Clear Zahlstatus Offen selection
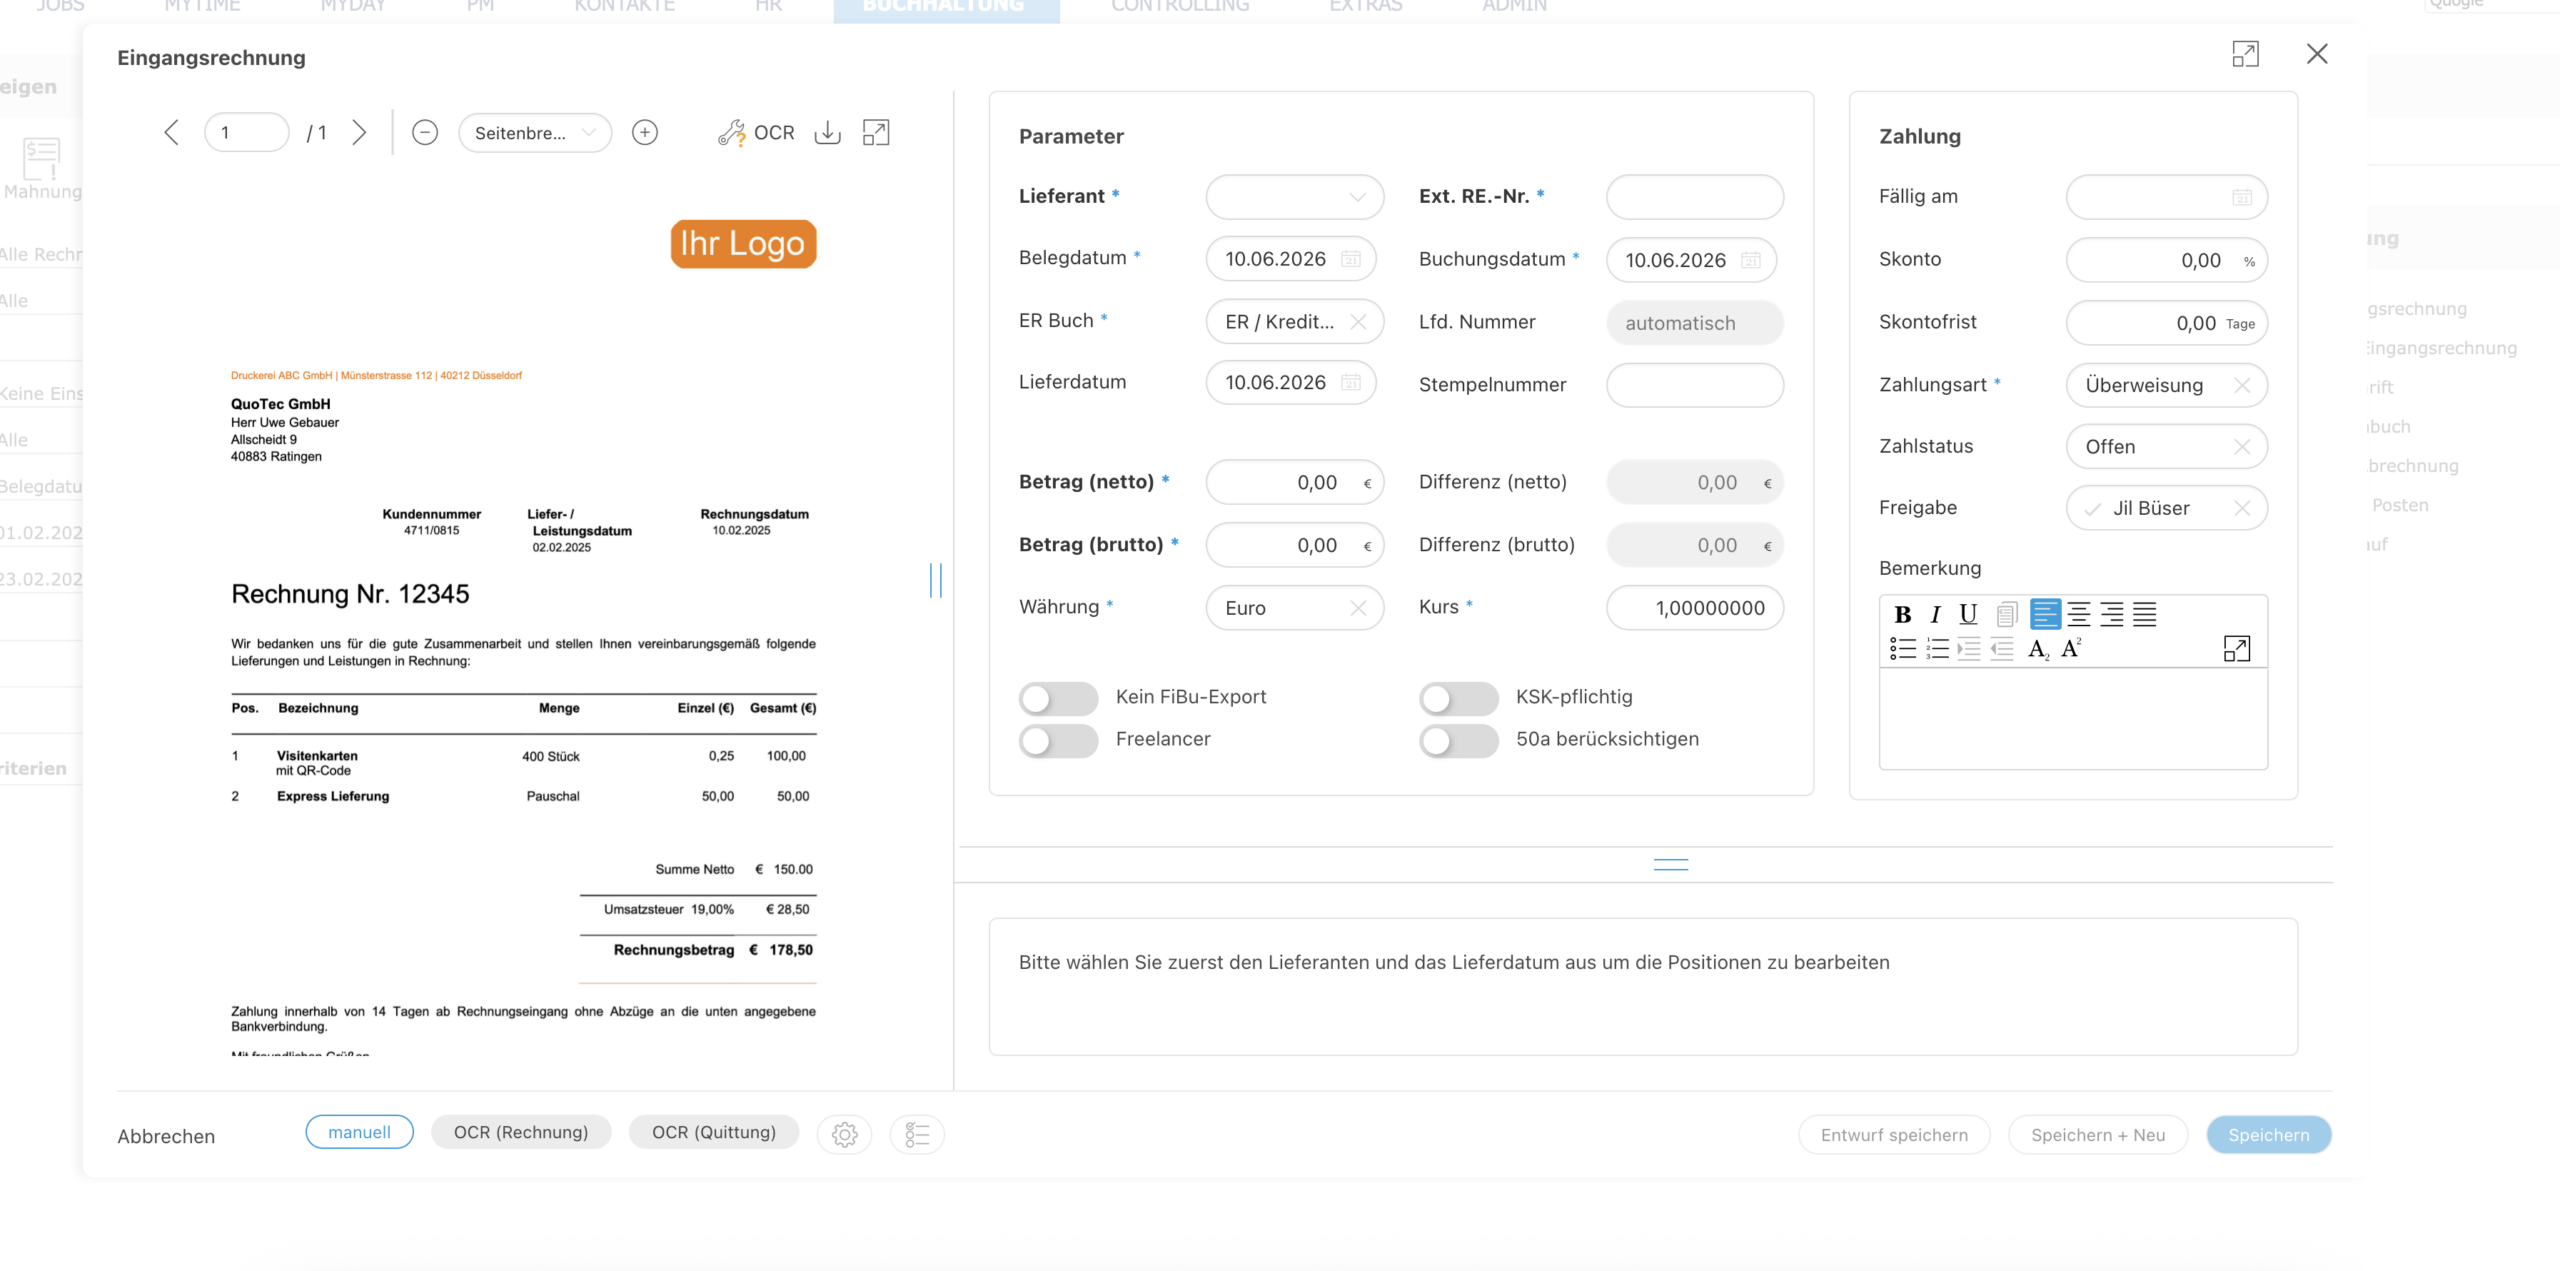 2242,447
